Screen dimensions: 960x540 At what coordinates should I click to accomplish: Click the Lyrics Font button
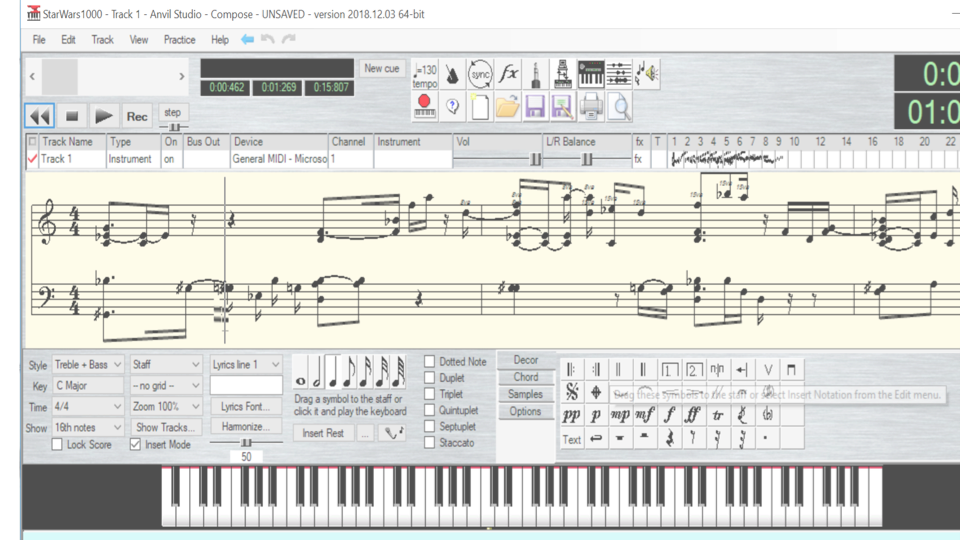pos(246,407)
